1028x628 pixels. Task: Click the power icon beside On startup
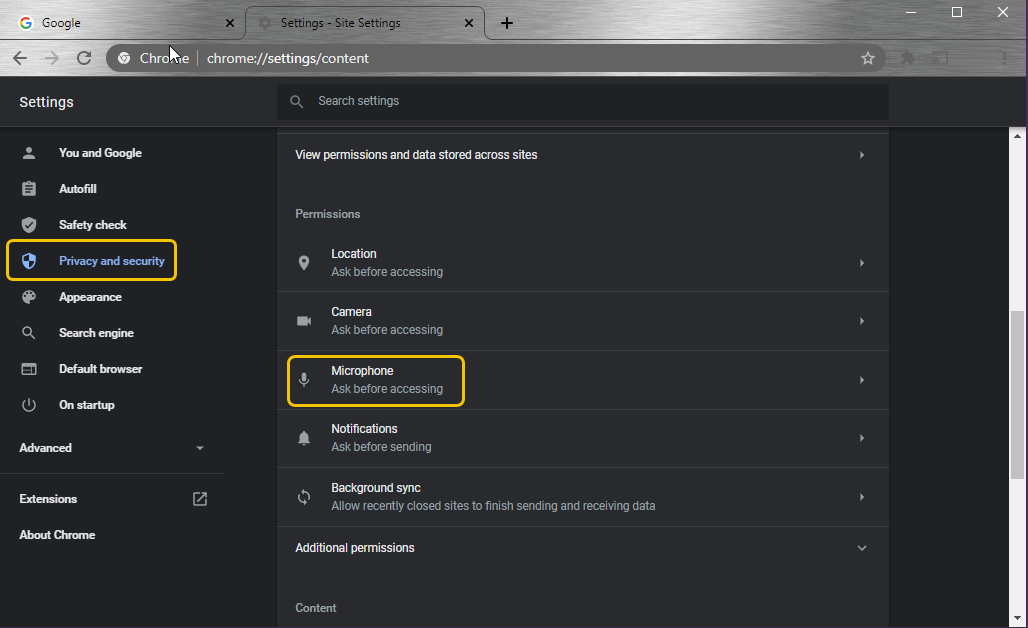(29, 405)
